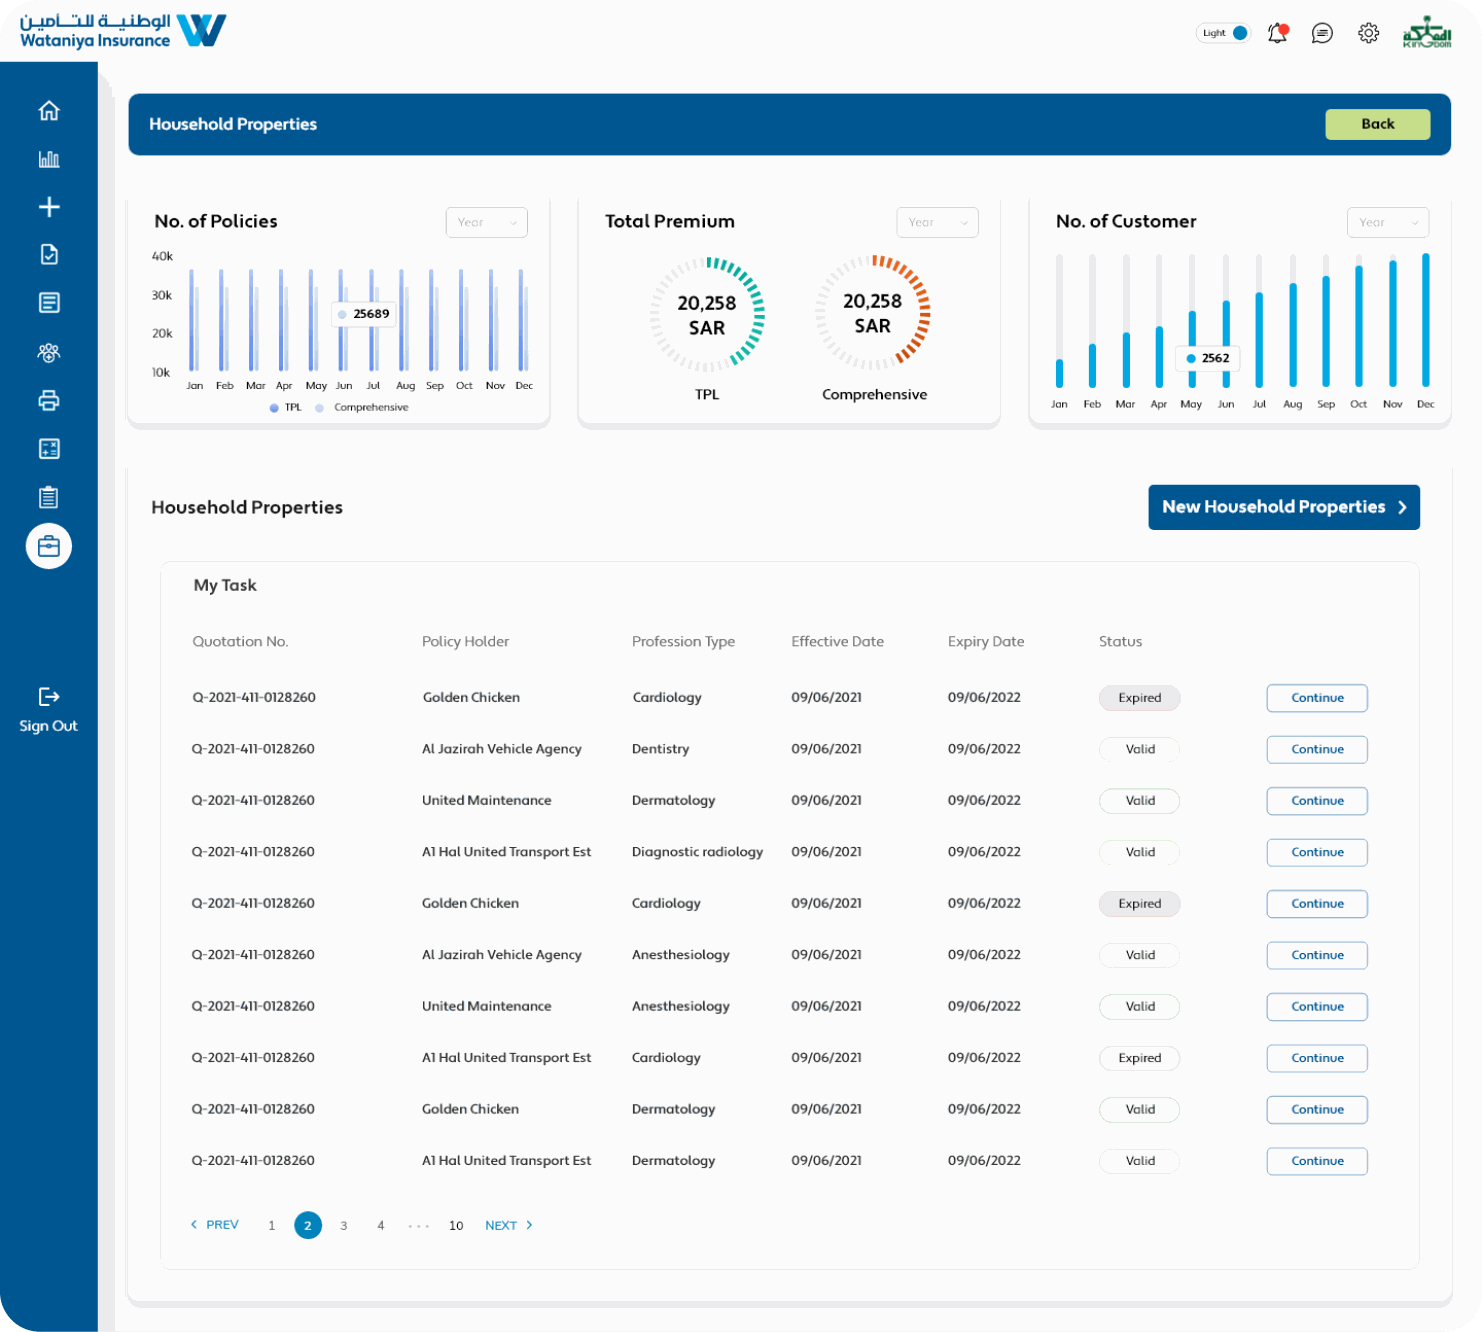The image size is (1482, 1332).
Task: Toggle Comprehensive legend in Policies chart
Action: [x=362, y=407]
